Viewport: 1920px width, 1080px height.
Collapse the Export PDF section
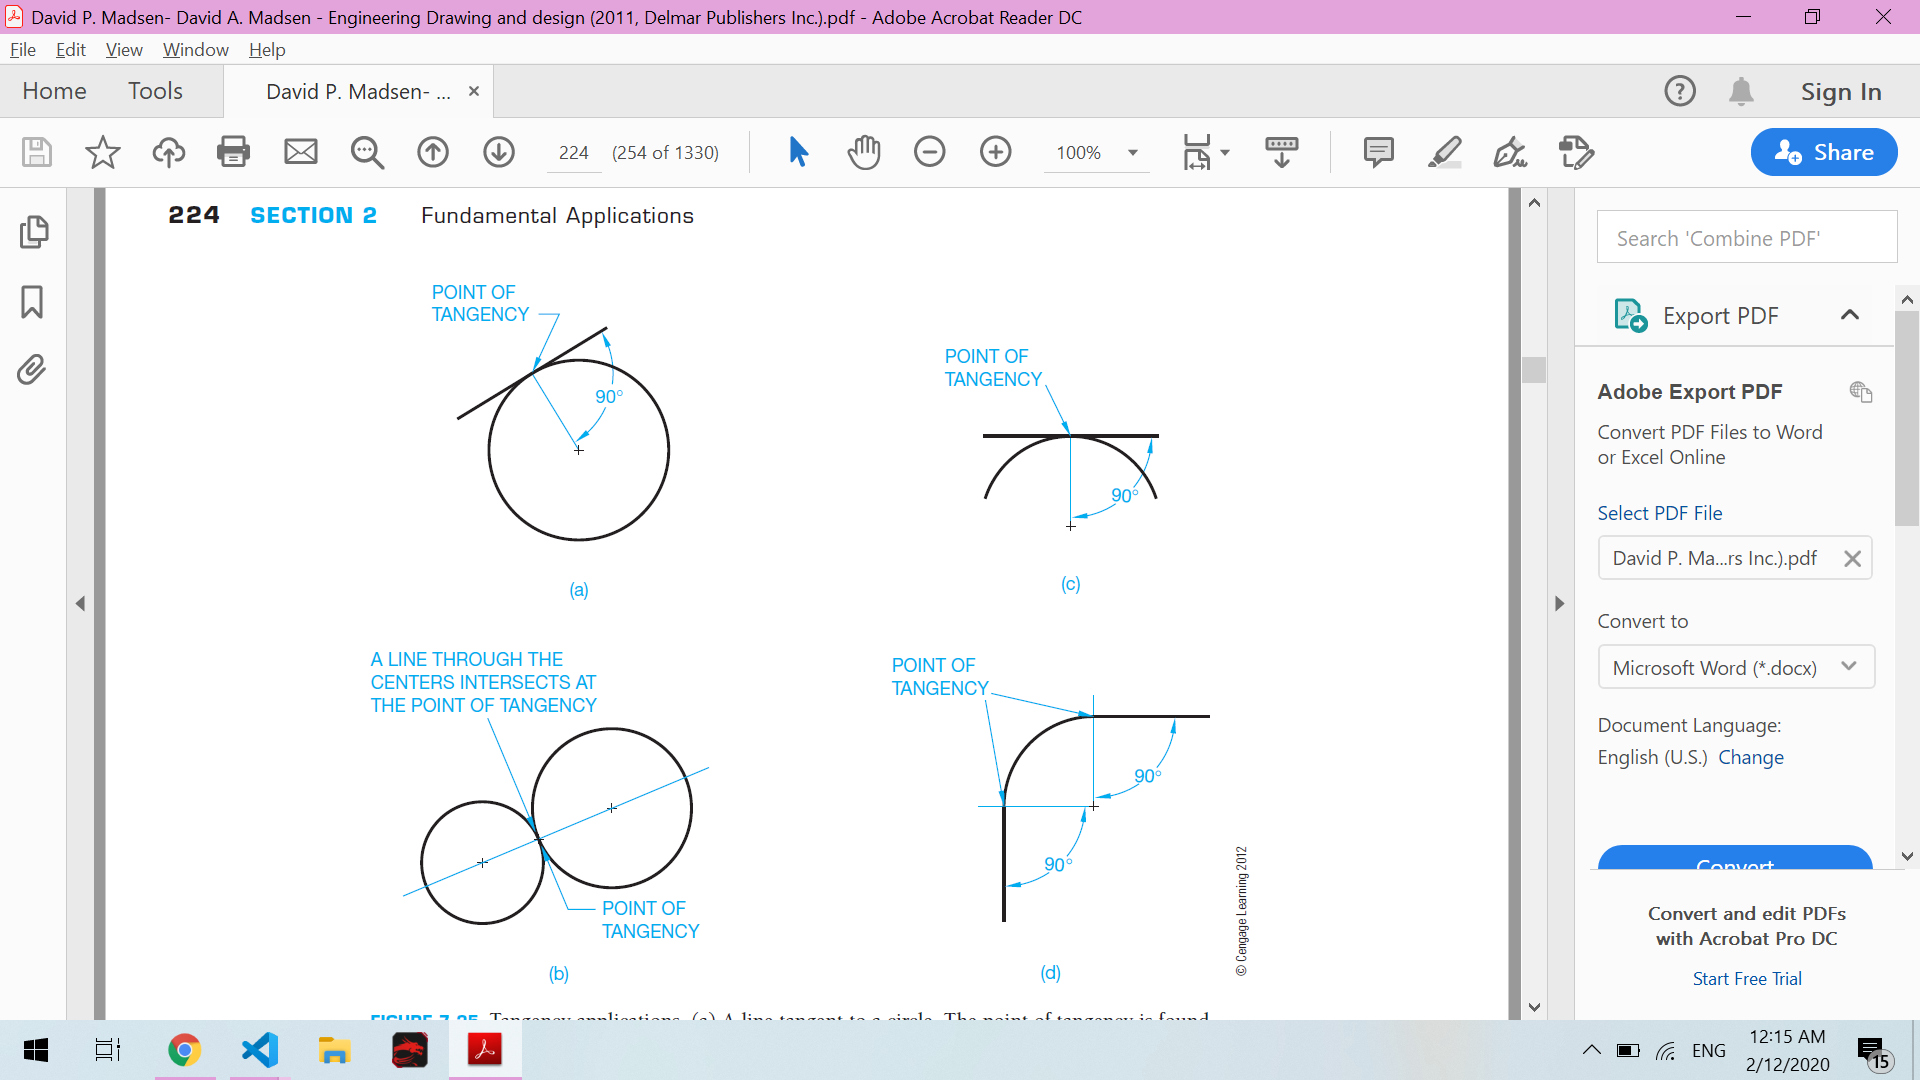click(1849, 315)
